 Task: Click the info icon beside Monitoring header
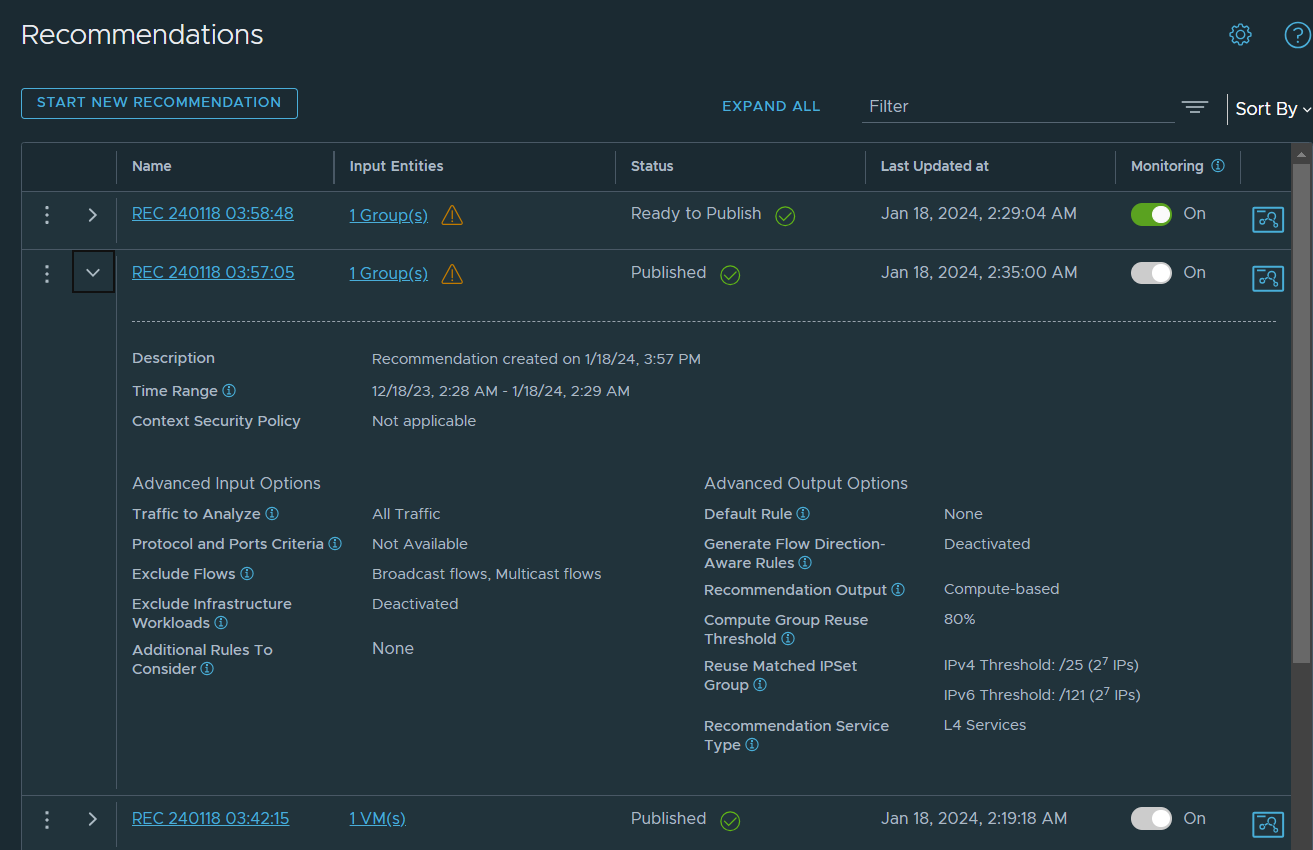[x=1217, y=166]
